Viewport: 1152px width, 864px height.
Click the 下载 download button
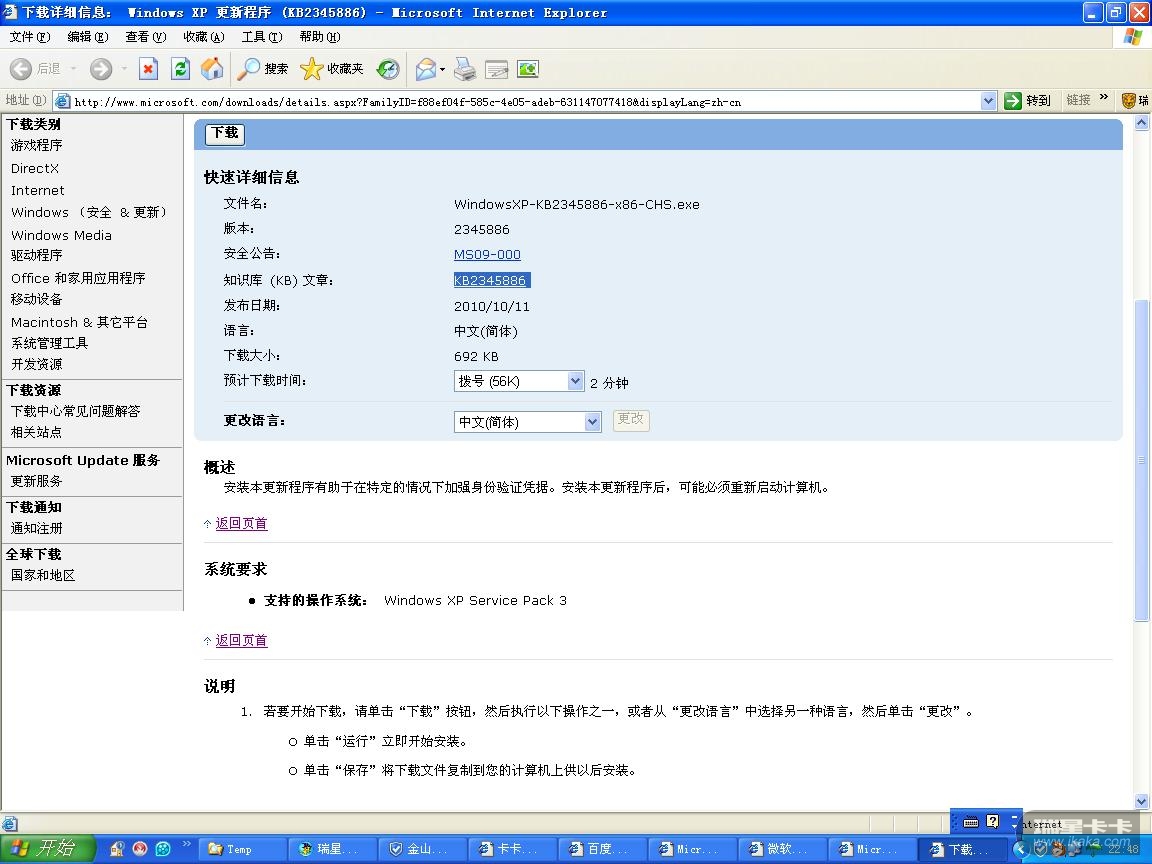225,133
